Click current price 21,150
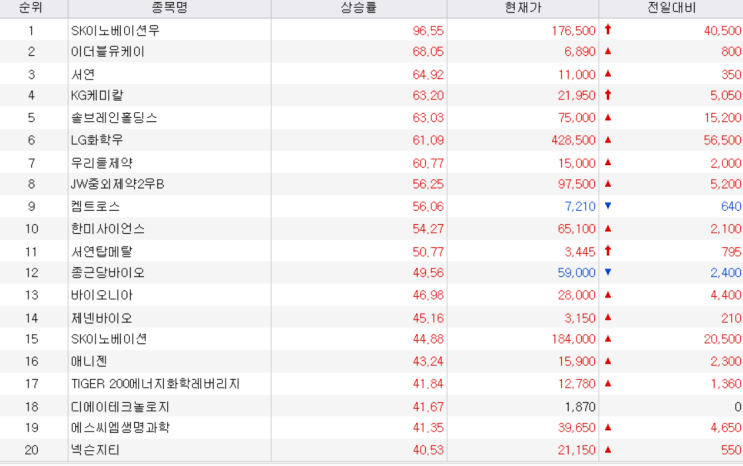This screenshot has height=466, width=743. pyautogui.click(x=577, y=450)
